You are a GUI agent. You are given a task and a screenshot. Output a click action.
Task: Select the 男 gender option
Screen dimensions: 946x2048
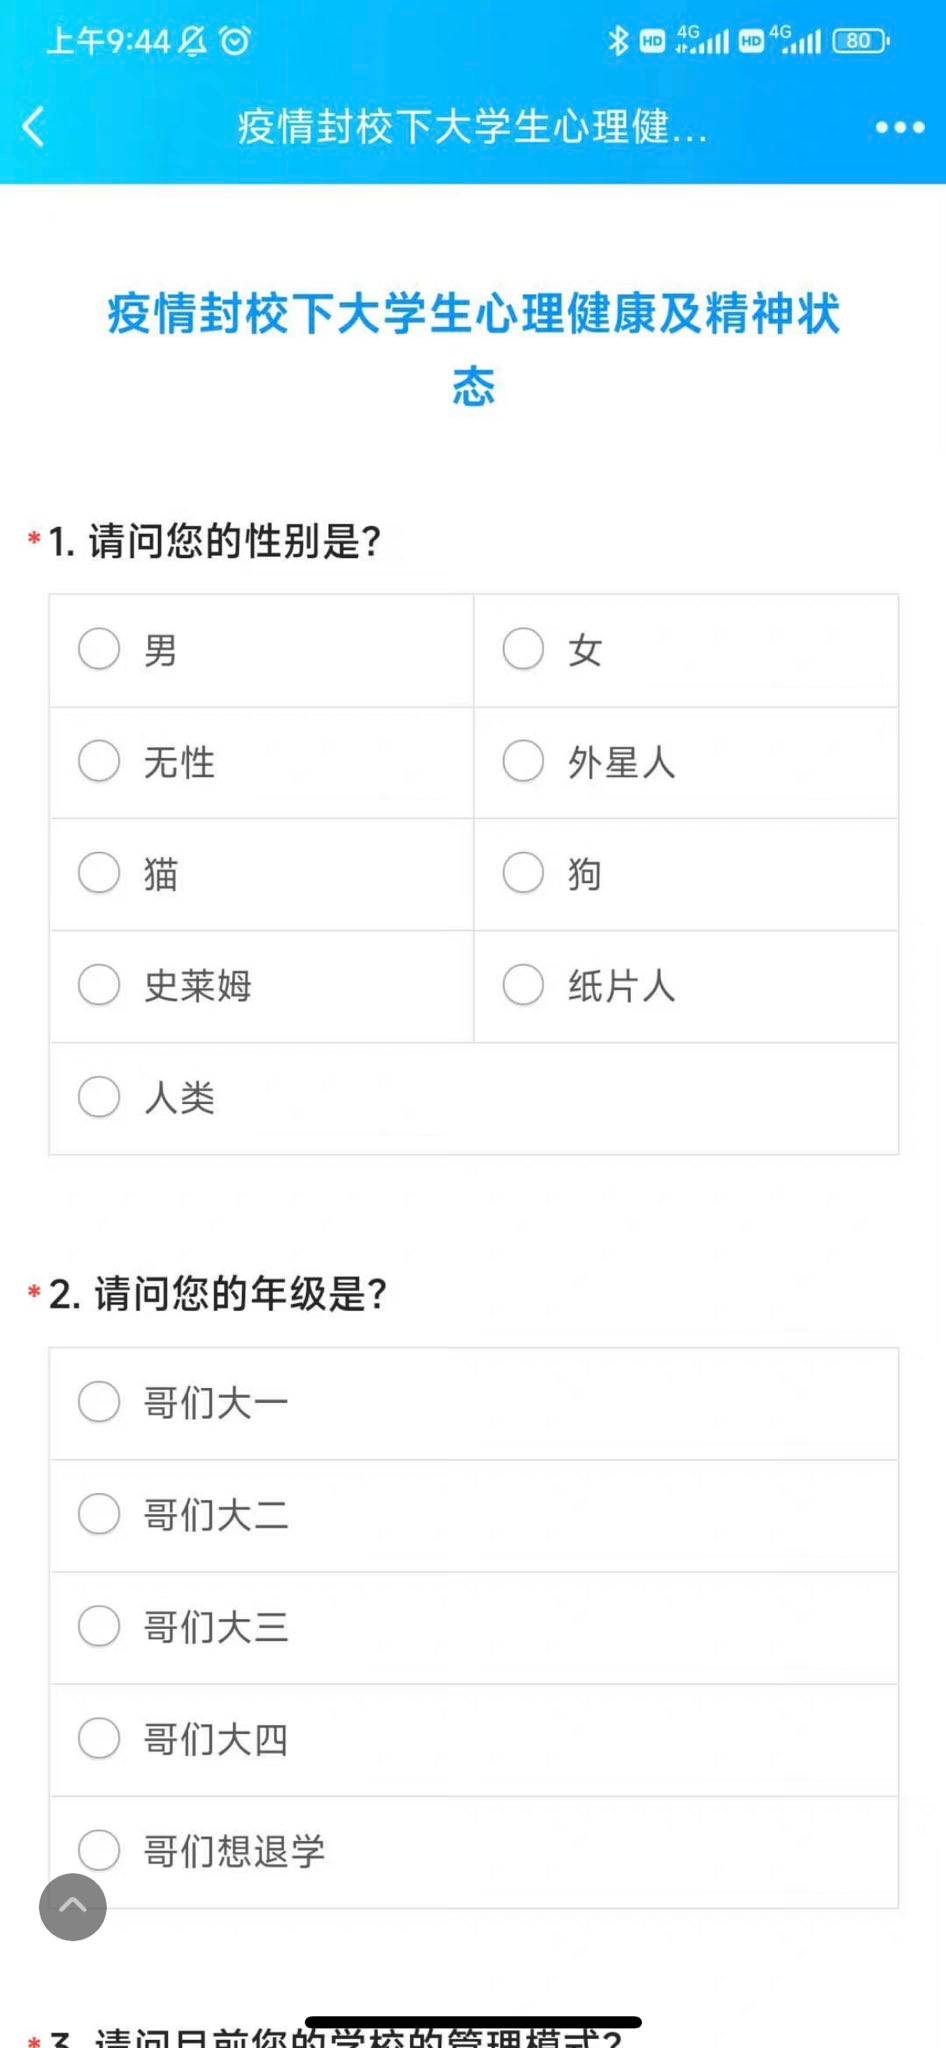(x=99, y=649)
